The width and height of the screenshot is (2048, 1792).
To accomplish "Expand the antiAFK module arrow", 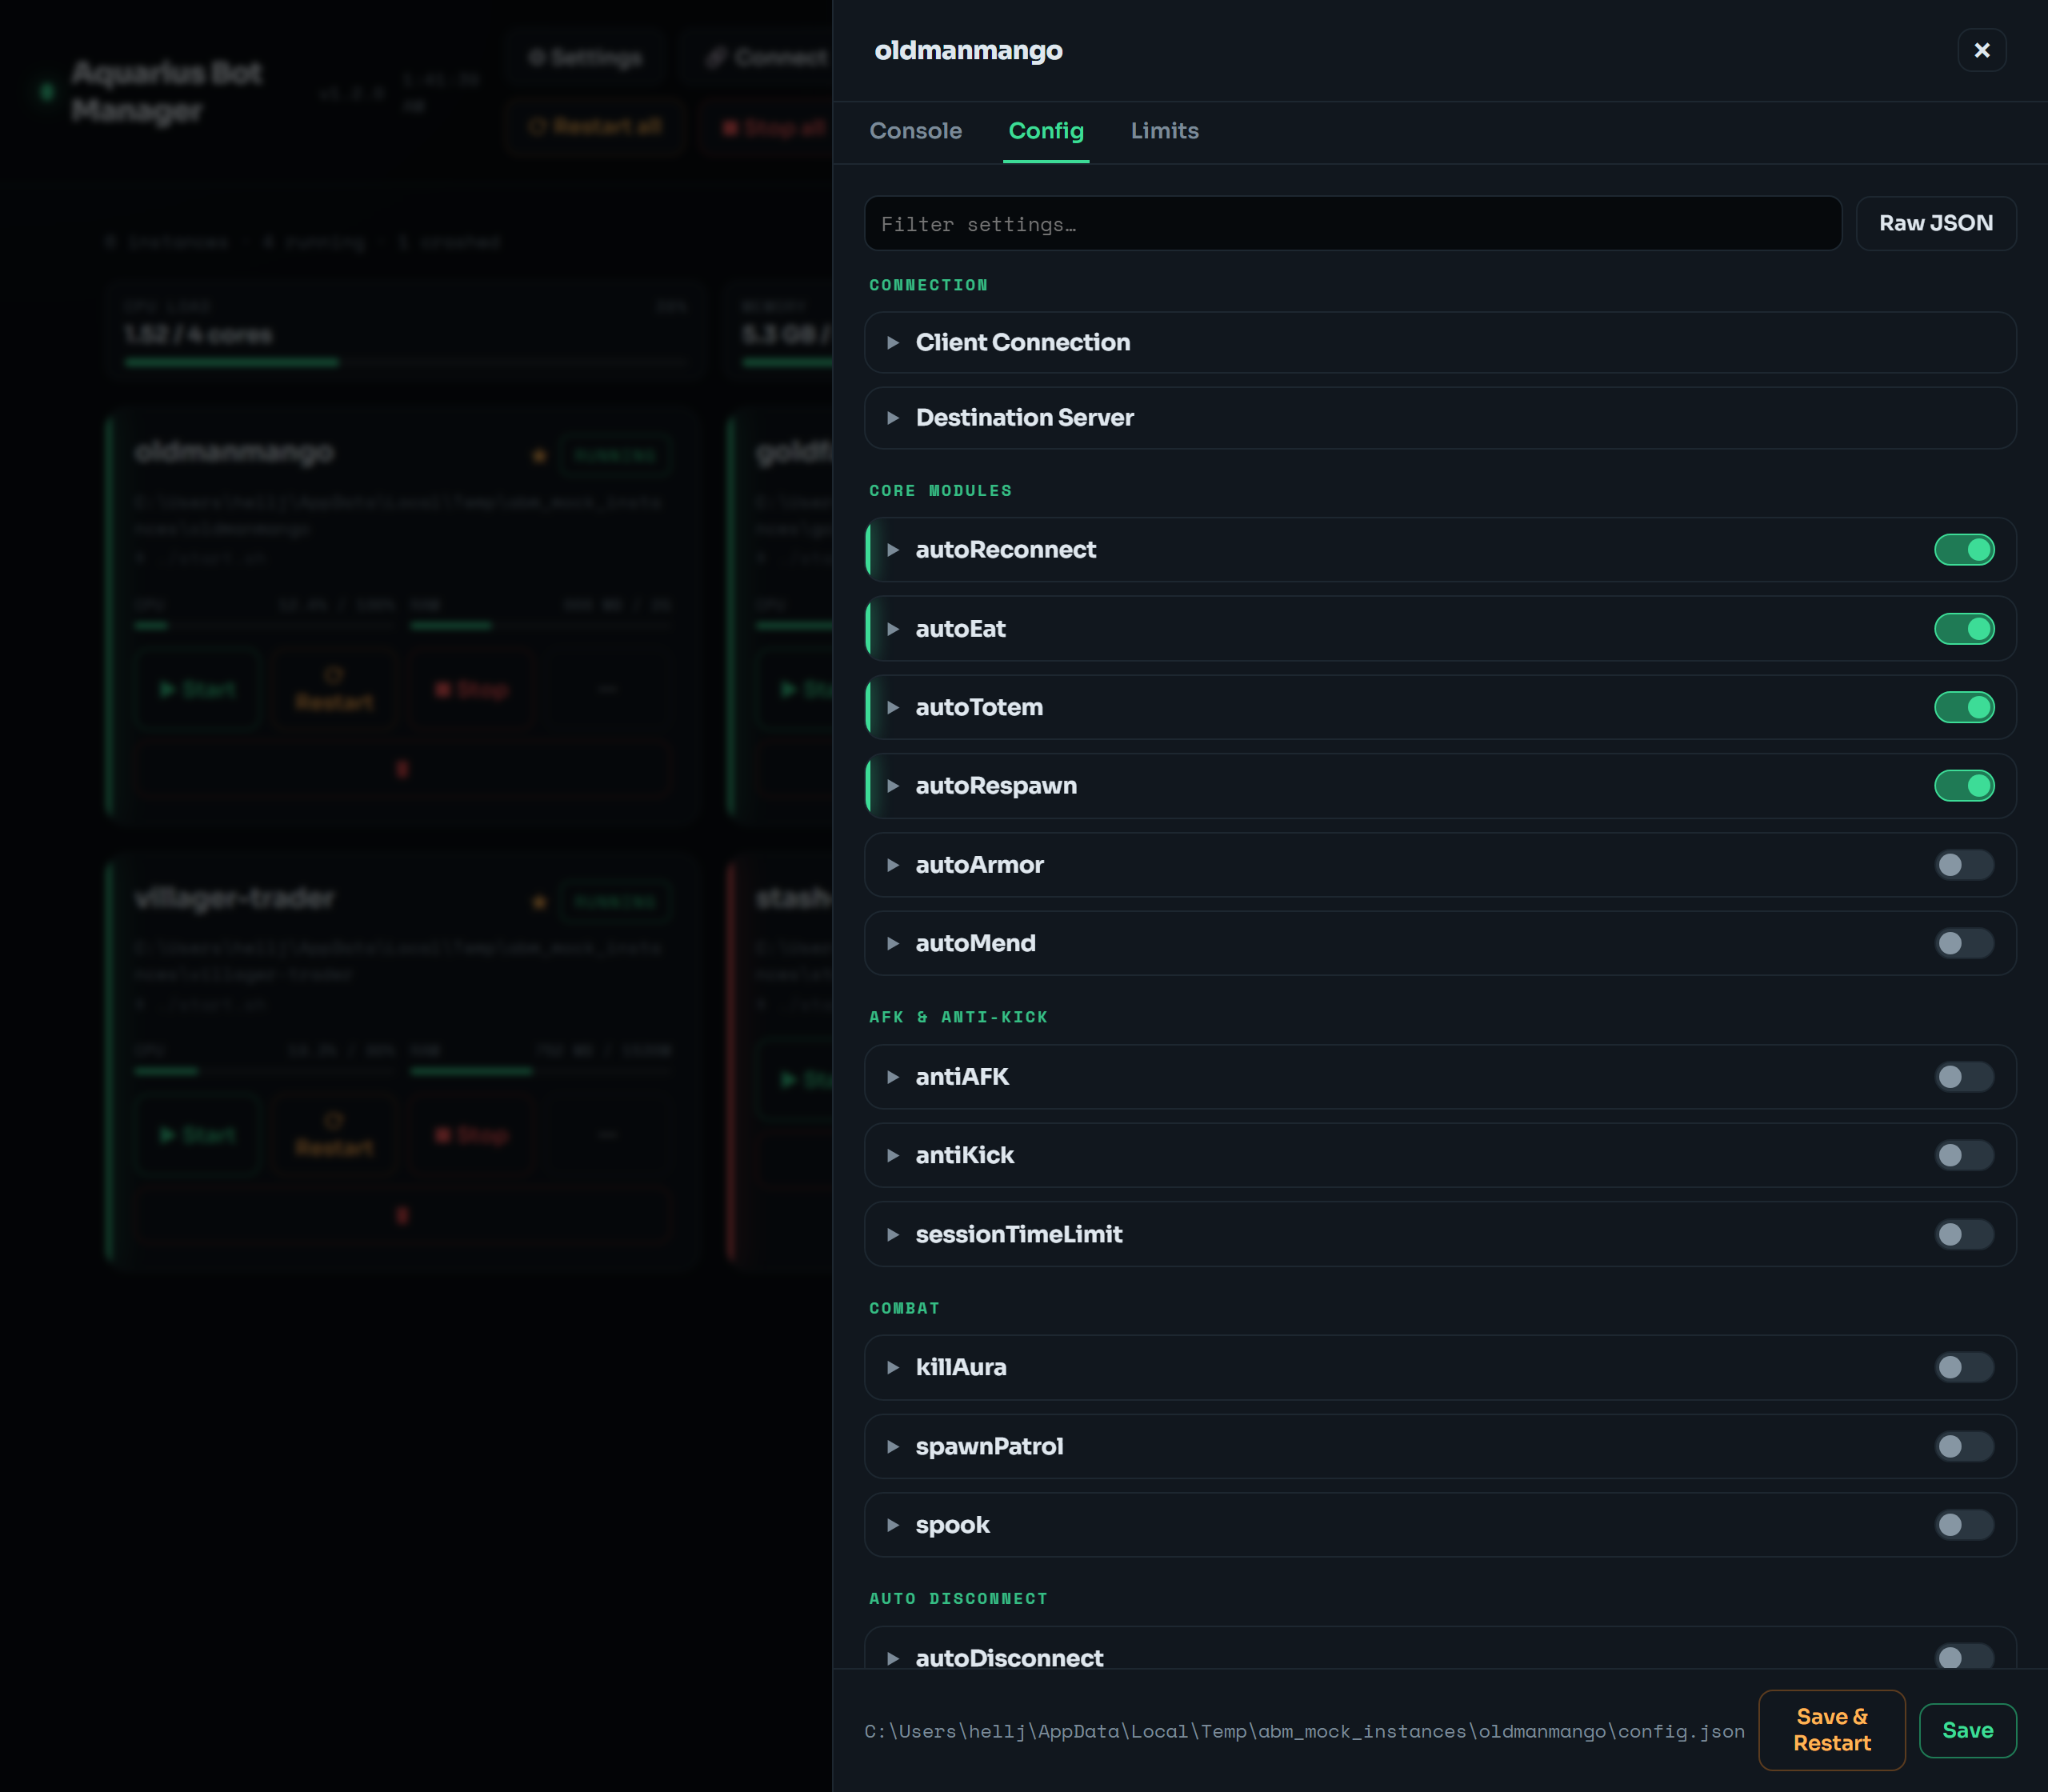I will (x=893, y=1077).
